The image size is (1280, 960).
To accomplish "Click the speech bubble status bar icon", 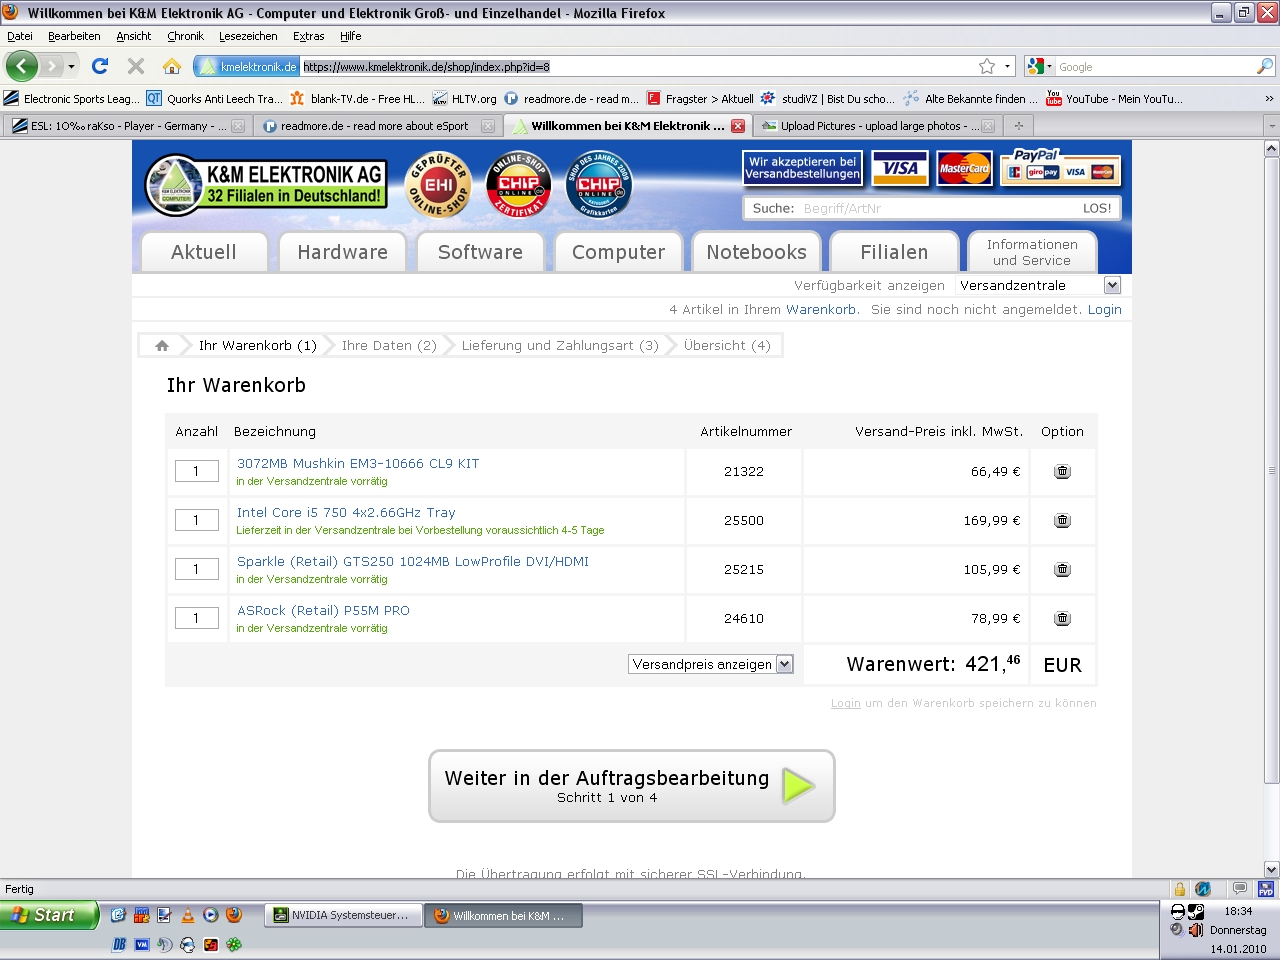I will 1240,889.
